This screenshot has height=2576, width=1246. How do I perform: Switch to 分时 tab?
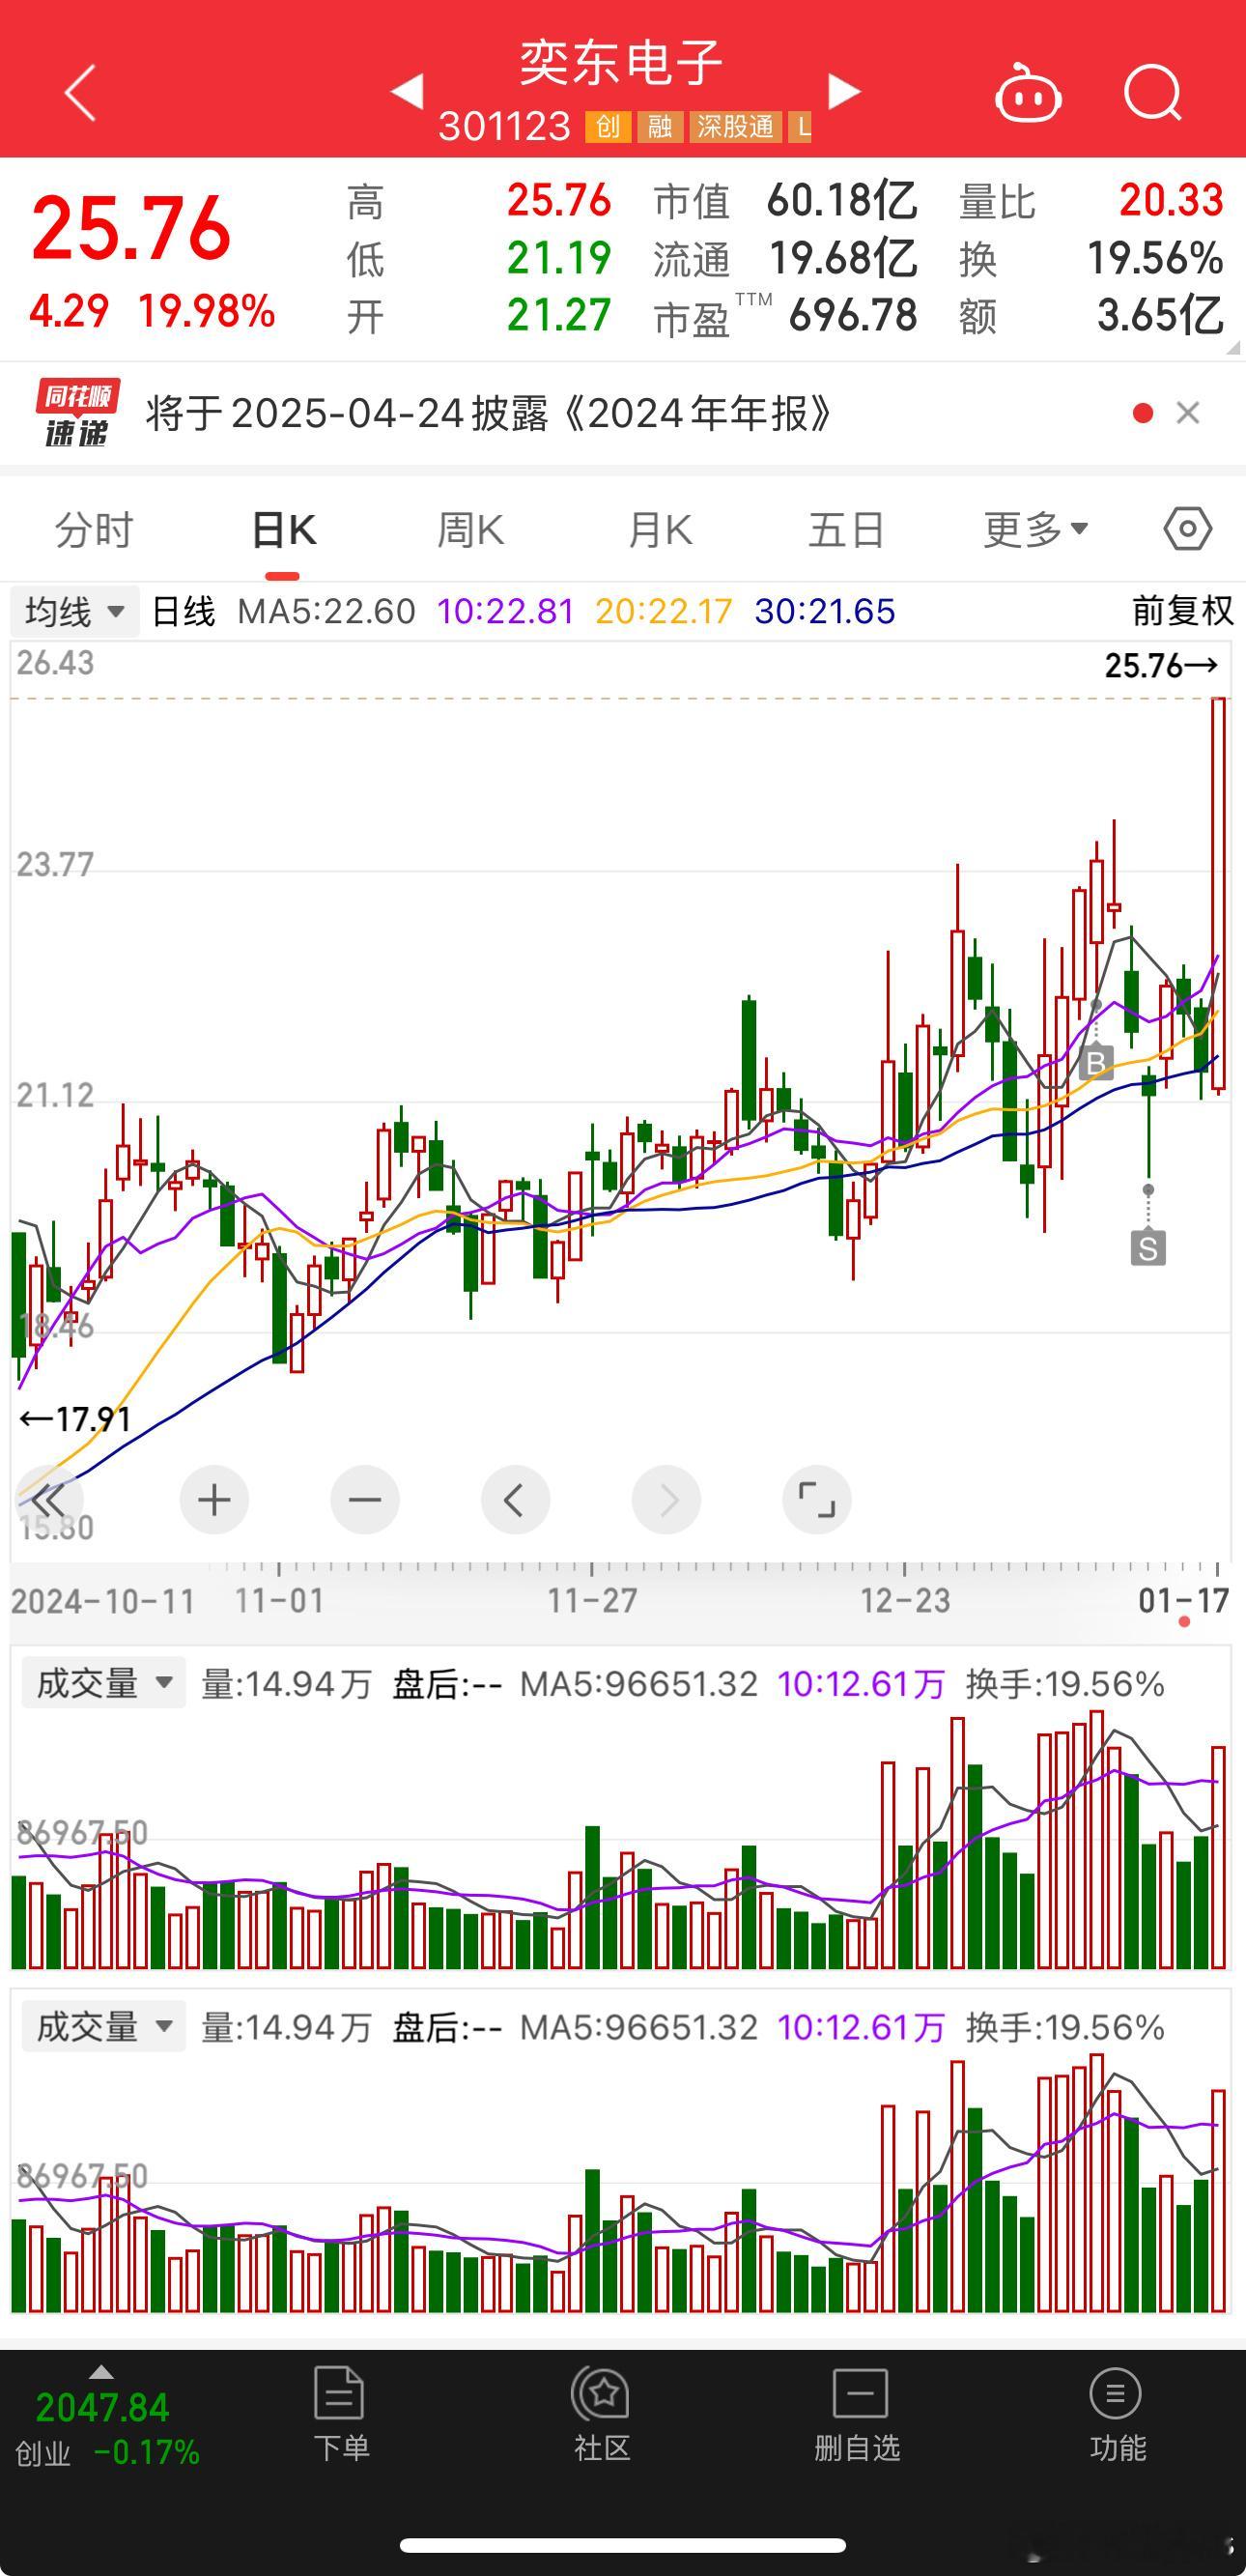pos(94,529)
